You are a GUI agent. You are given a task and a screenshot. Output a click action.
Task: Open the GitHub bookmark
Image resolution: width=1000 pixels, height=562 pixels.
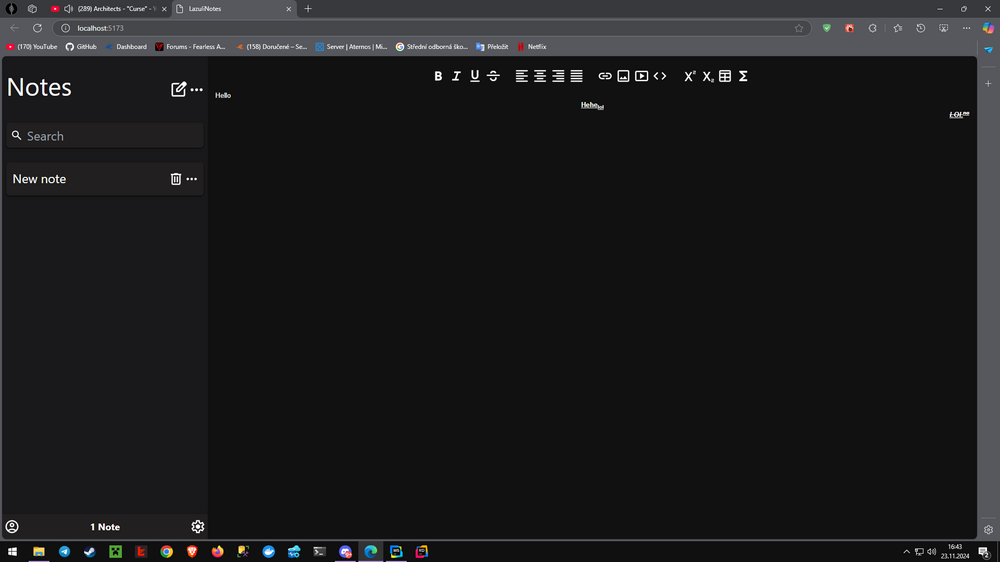click(x=81, y=47)
